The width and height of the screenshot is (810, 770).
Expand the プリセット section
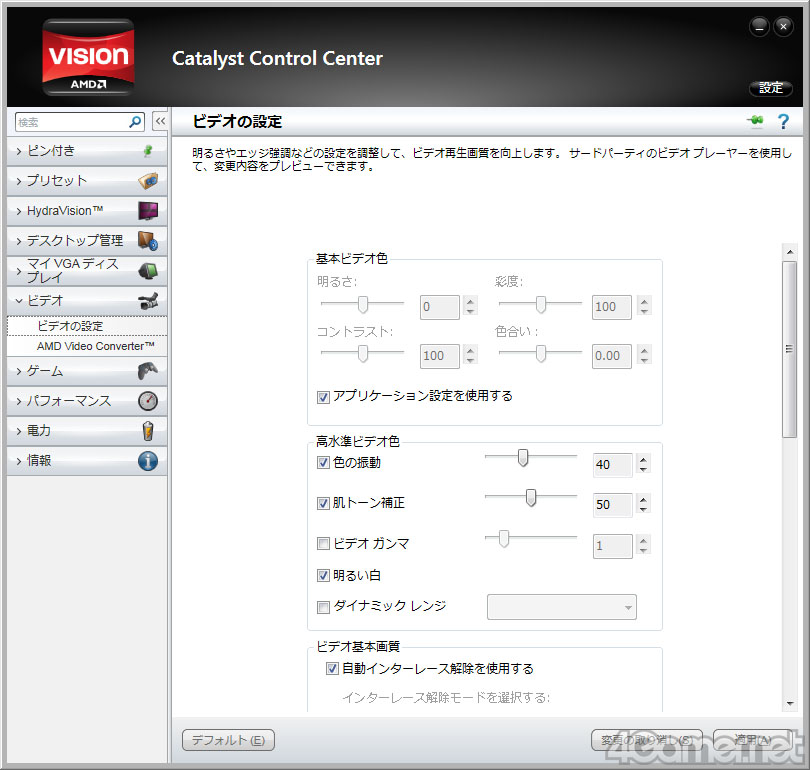(87, 181)
